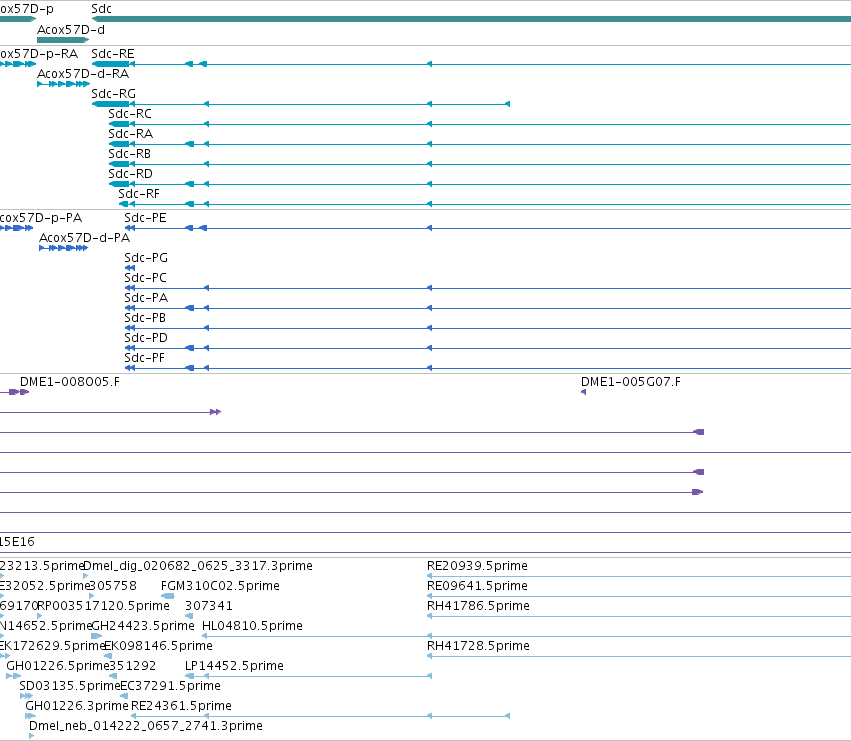Select the Sdc-RD transcript label

click(130, 174)
